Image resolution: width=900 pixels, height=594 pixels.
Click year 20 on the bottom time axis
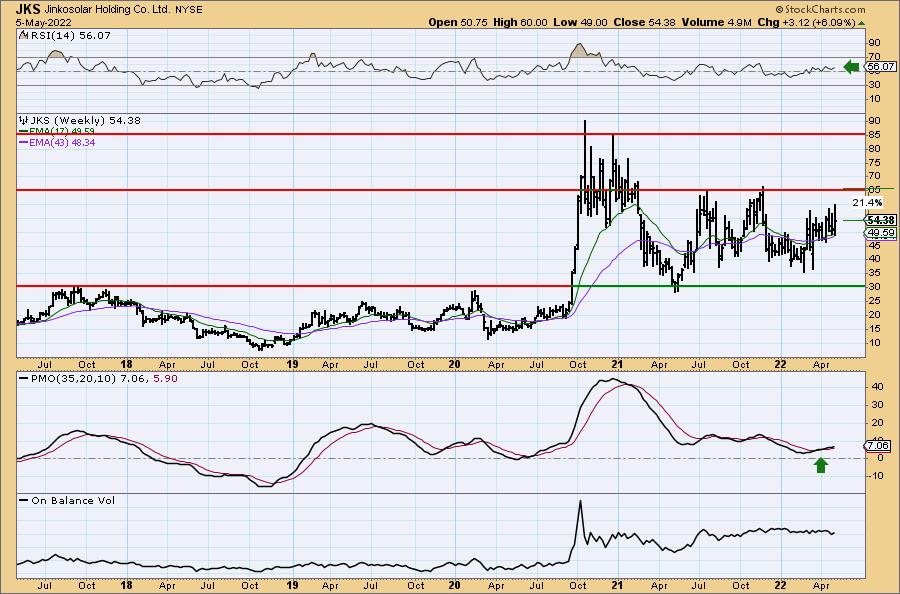[454, 585]
